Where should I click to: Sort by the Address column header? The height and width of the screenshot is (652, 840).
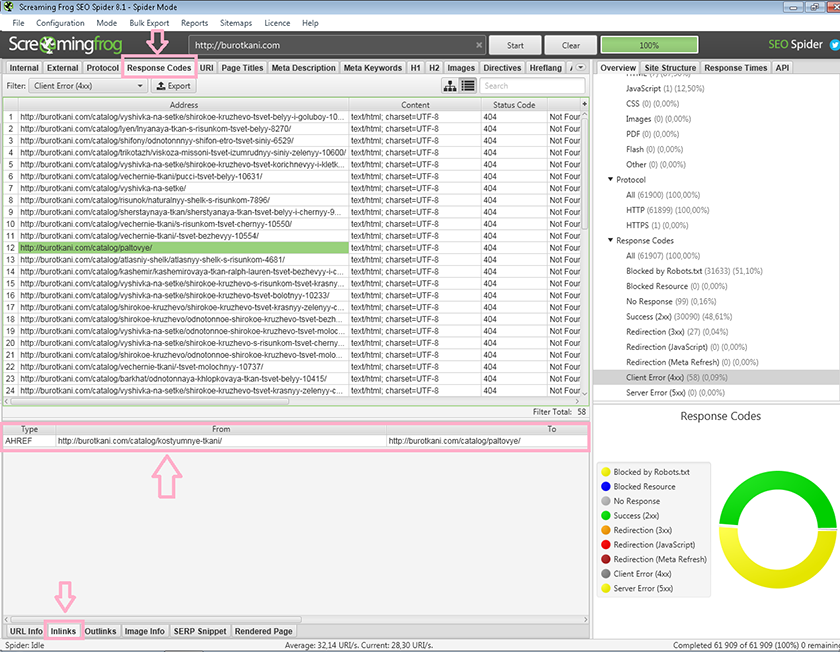(184, 104)
